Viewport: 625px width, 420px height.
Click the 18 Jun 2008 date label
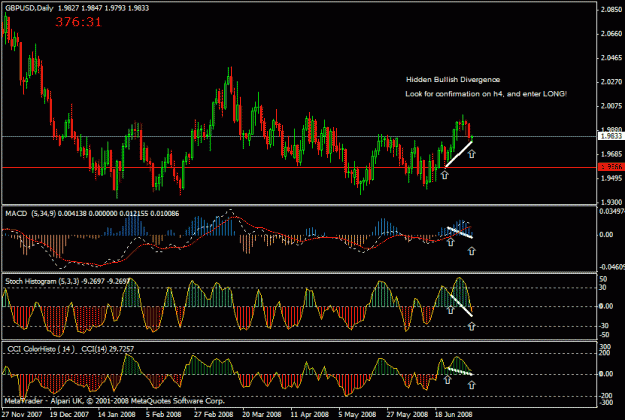[x=454, y=414]
